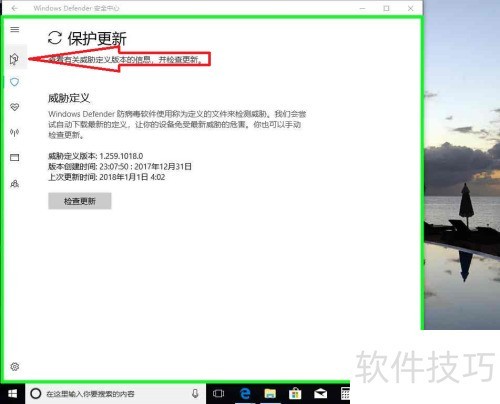Open Virus & threat protection shield icon
The width and height of the screenshot is (500, 404).
[14, 82]
